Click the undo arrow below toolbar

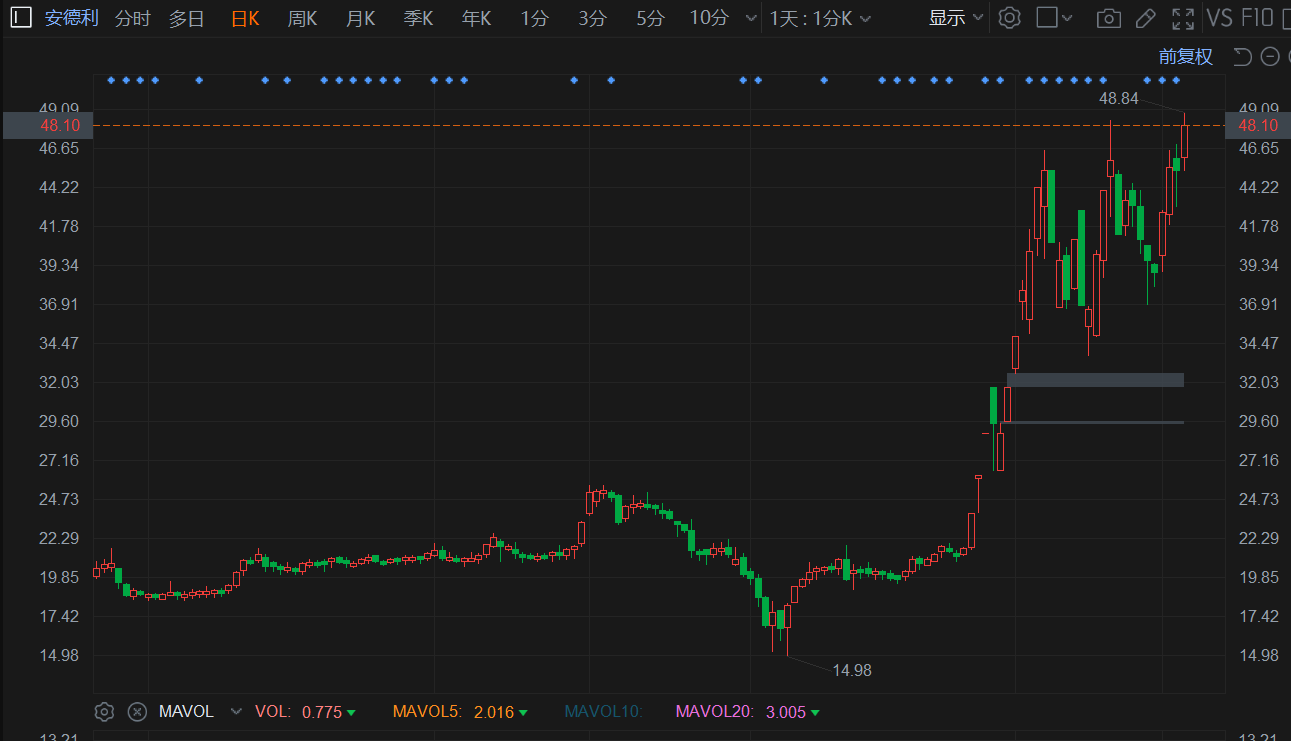point(1242,57)
